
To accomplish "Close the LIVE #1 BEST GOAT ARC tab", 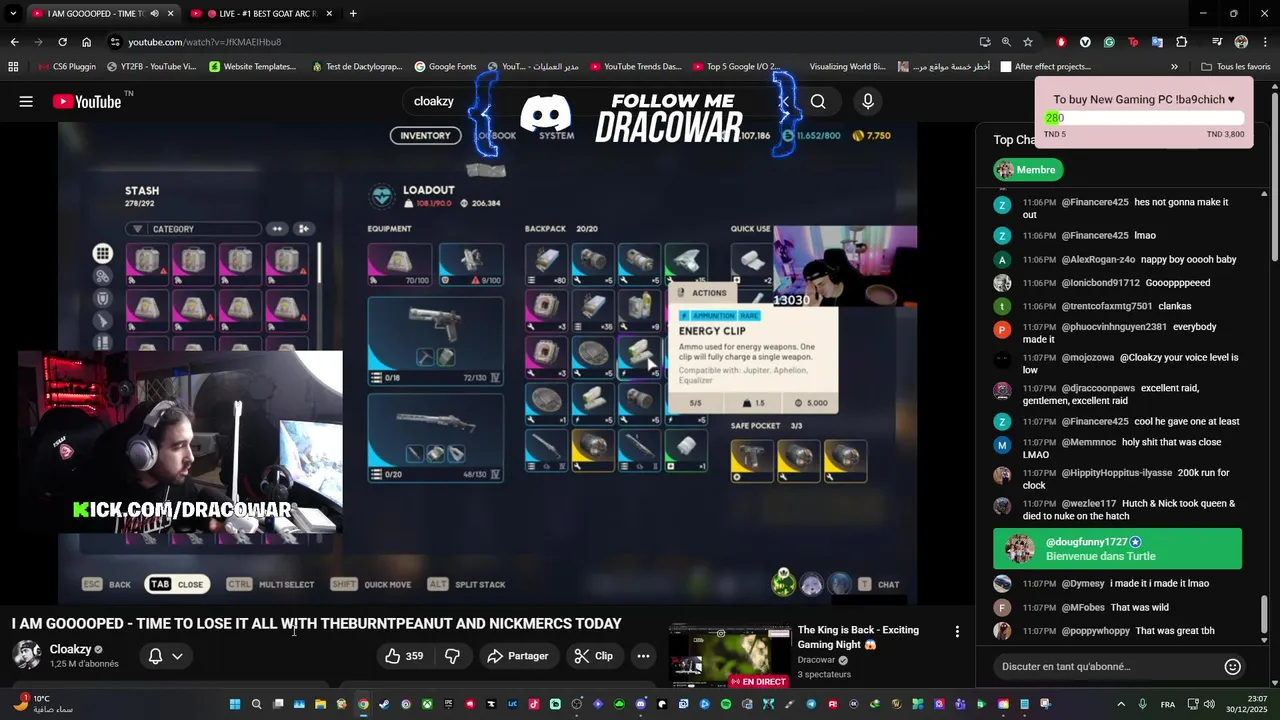I will coord(327,14).
